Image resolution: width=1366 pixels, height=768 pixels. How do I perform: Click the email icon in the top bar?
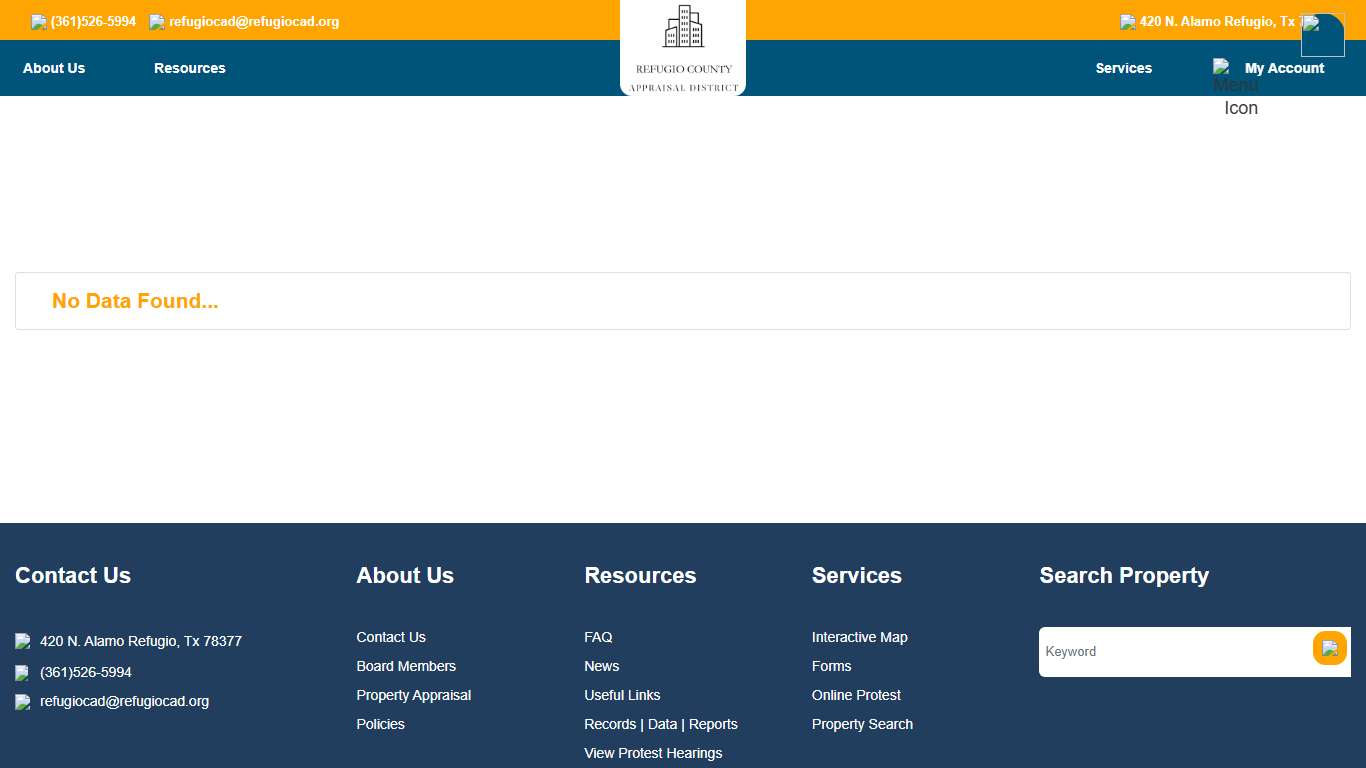(x=157, y=22)
